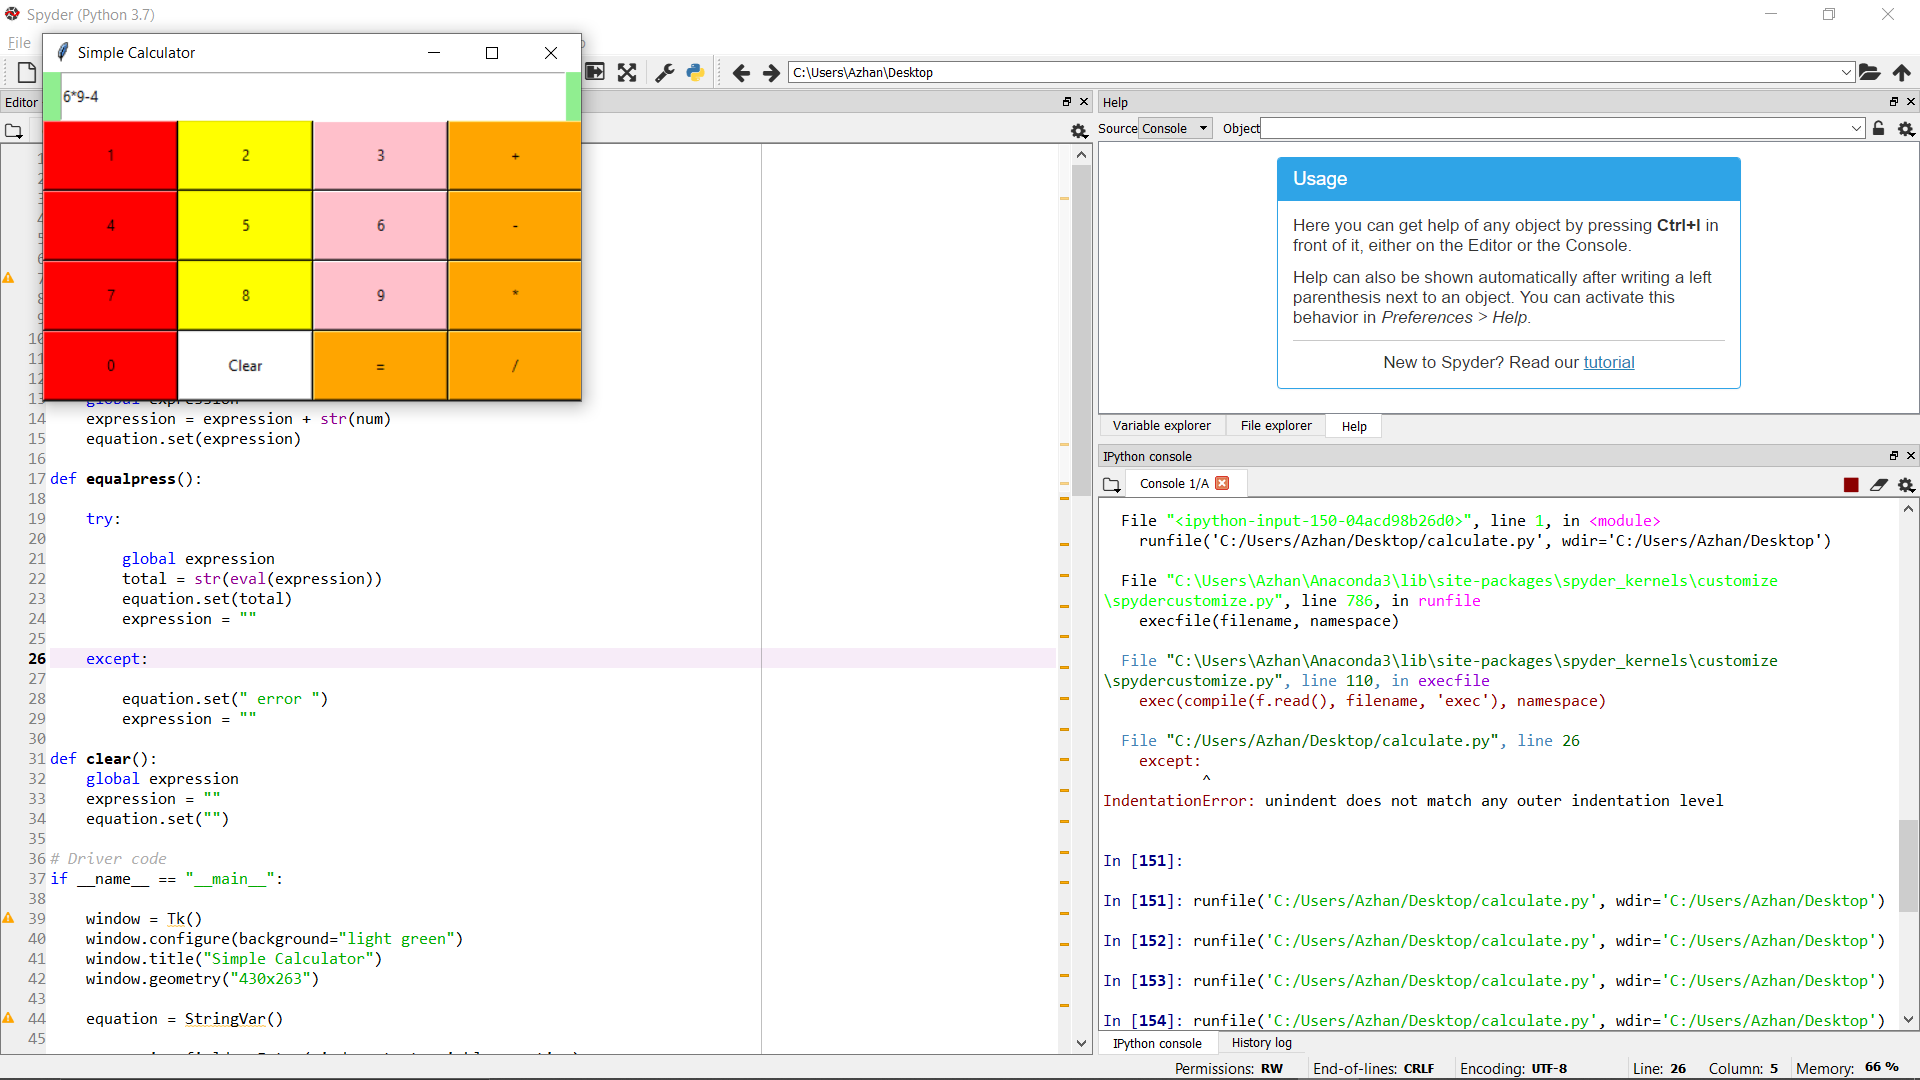
Task: Go back to previous directory arrow
Action: pos(741,72)
